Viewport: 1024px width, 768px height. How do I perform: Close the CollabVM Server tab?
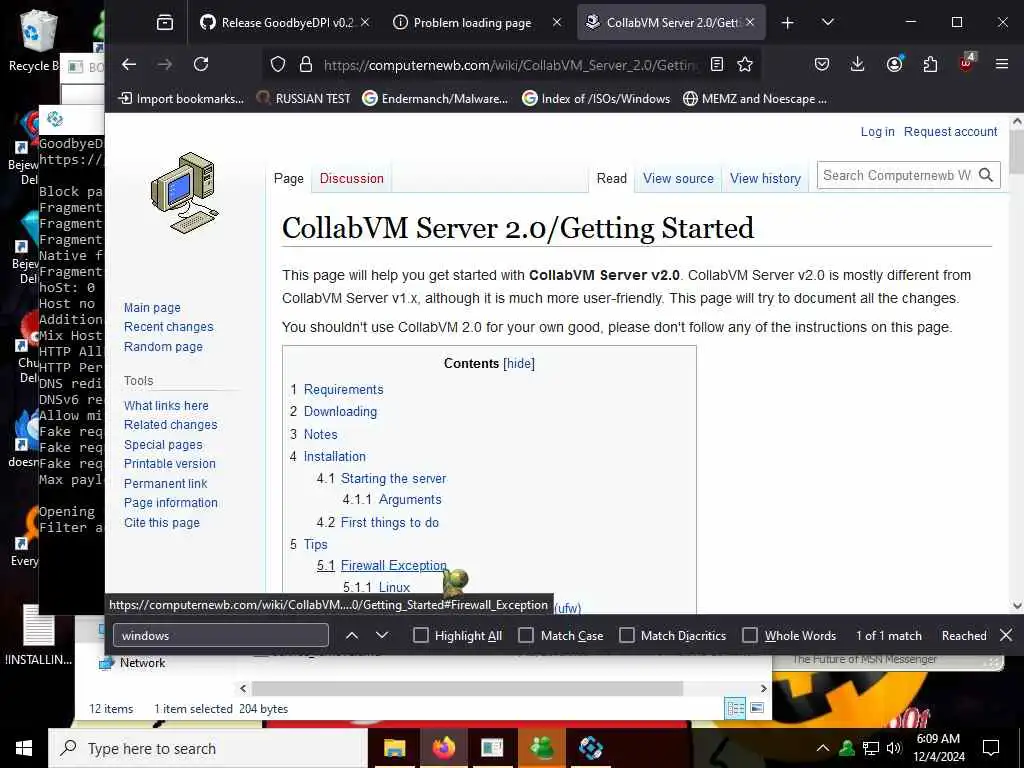tap(750, 22)
